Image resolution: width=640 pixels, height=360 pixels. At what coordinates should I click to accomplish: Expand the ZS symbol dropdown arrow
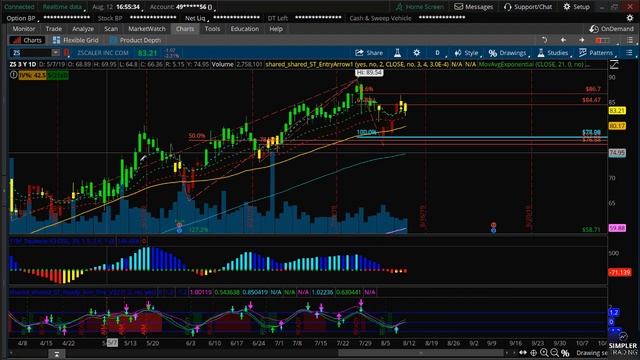pyautogui.click(x=56, y=53)
